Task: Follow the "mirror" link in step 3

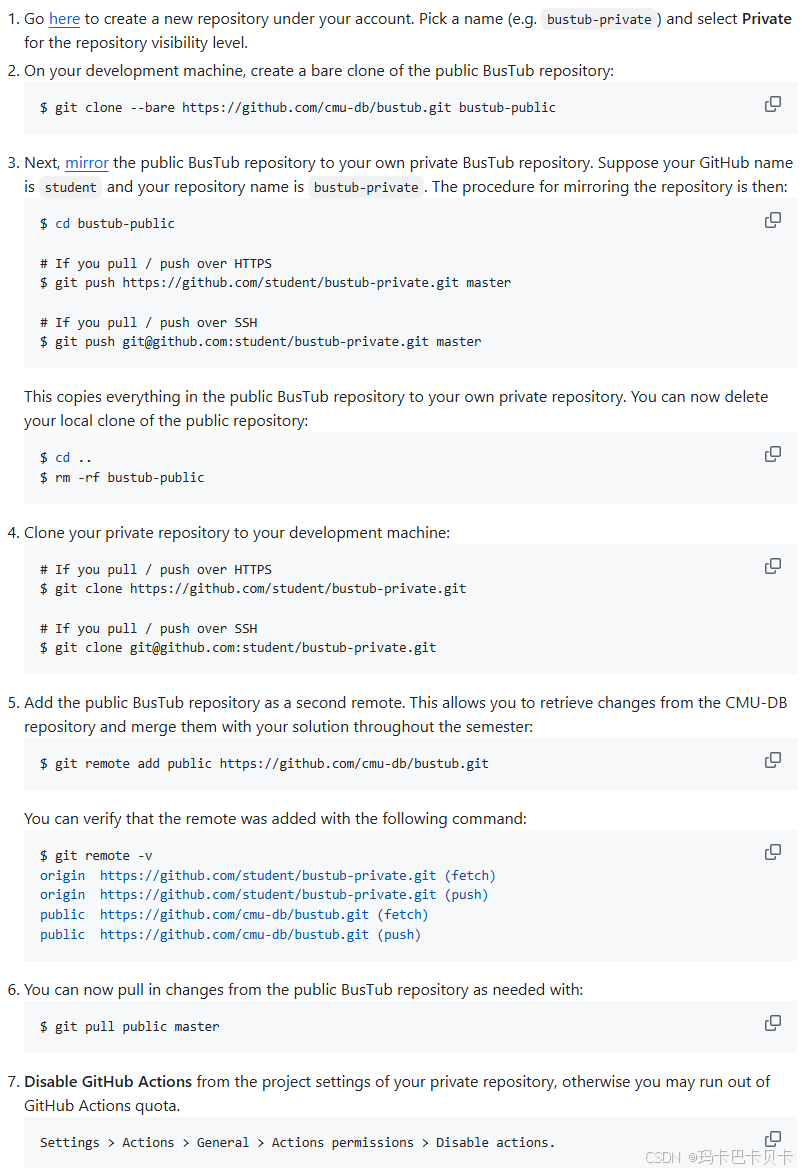Action: (x=87, y=162)
